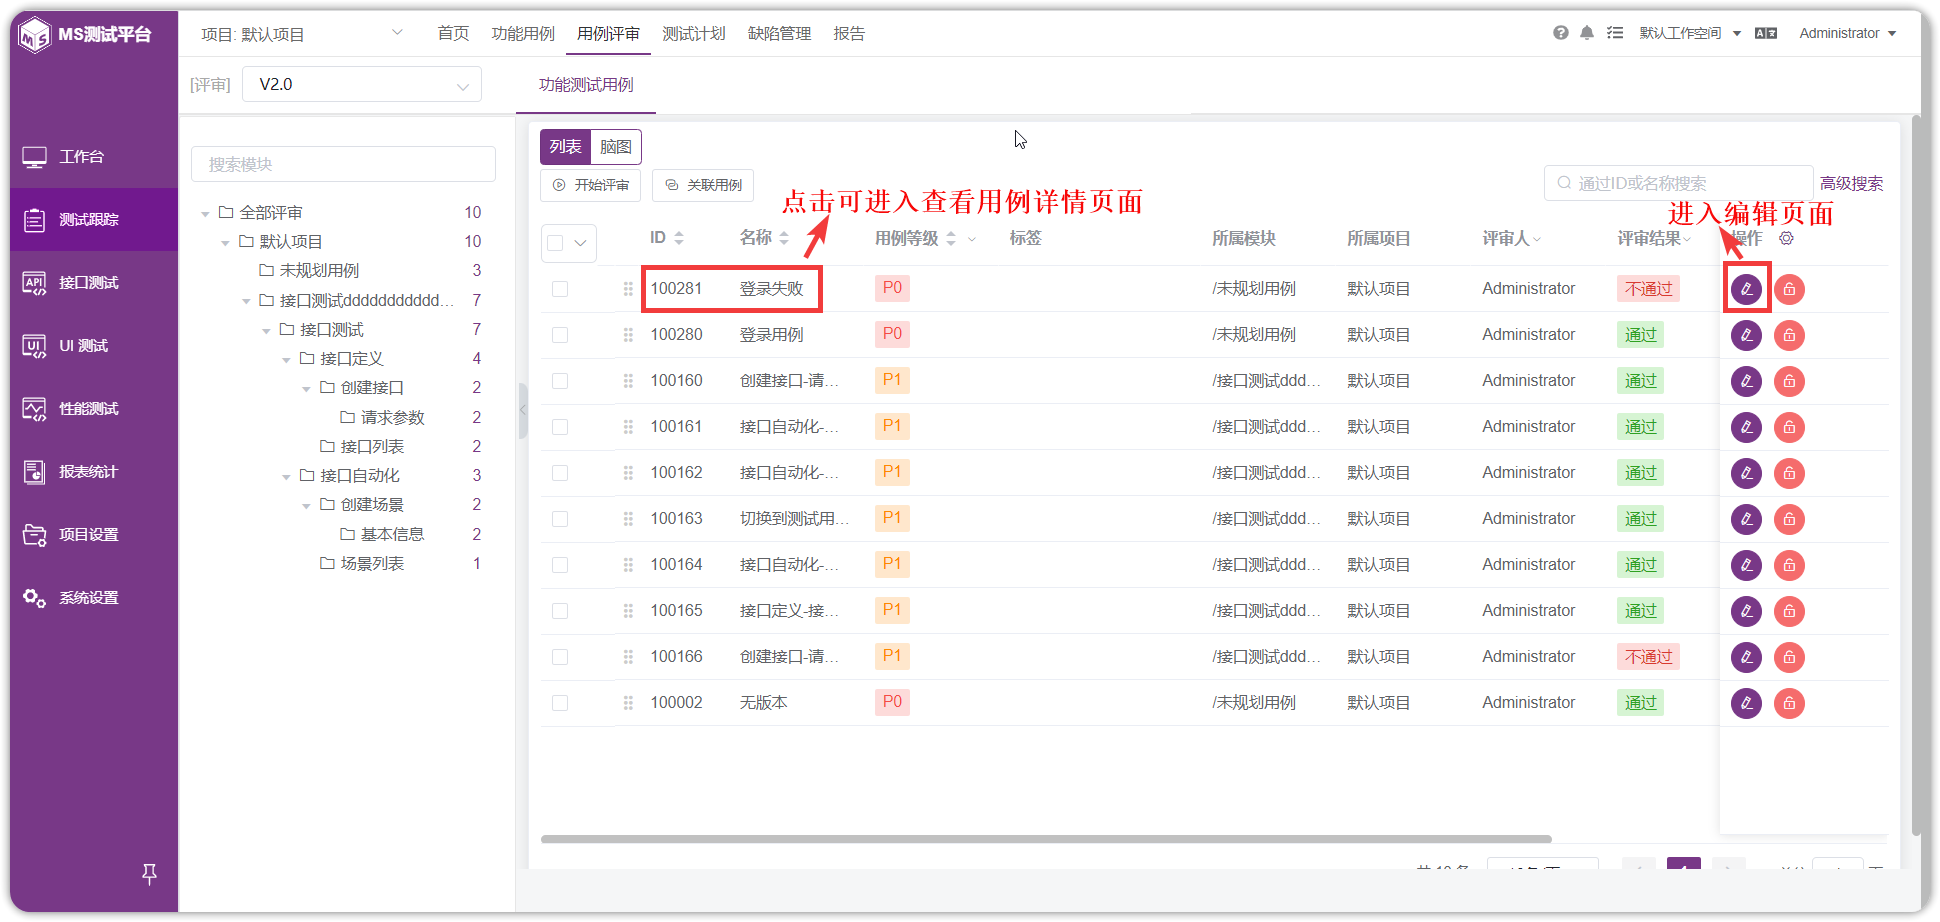Open the 默认工作空间 workspace dropdown
The width and height of the screenshot is (1940, 922).
[1690, 33]
